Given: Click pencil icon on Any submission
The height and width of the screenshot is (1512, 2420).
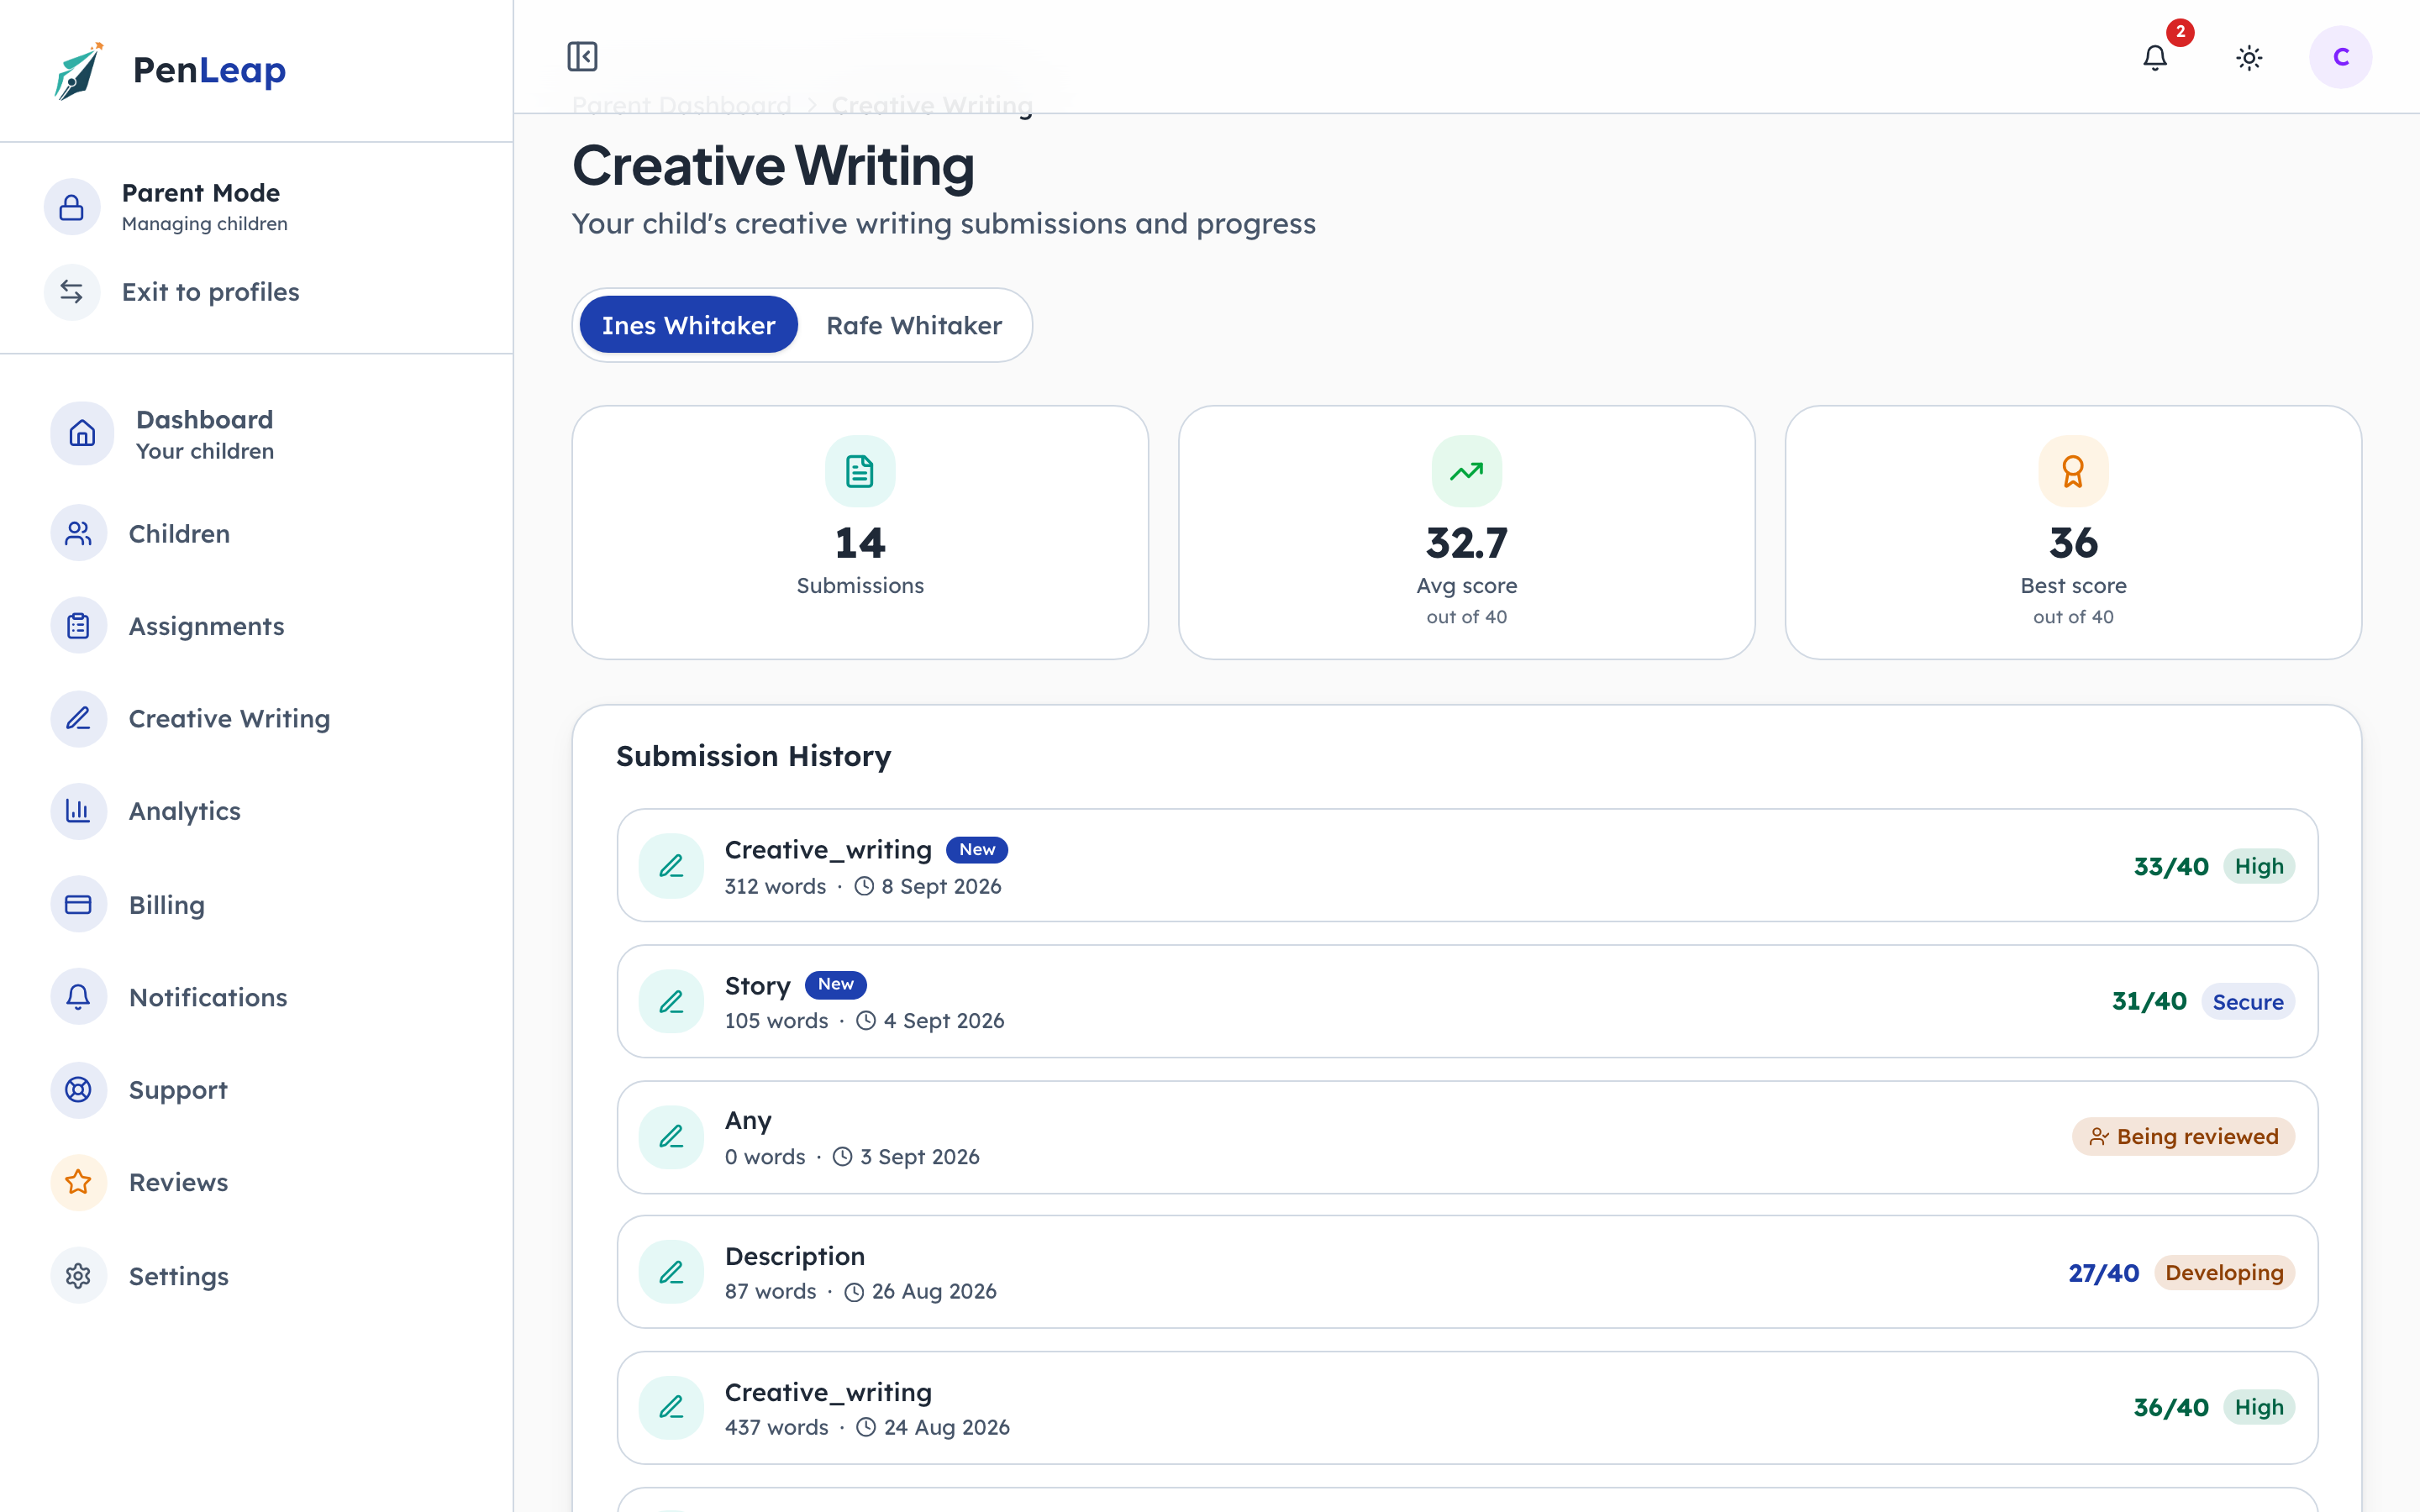Looking at the screenshot, I should pos(671,1137).
